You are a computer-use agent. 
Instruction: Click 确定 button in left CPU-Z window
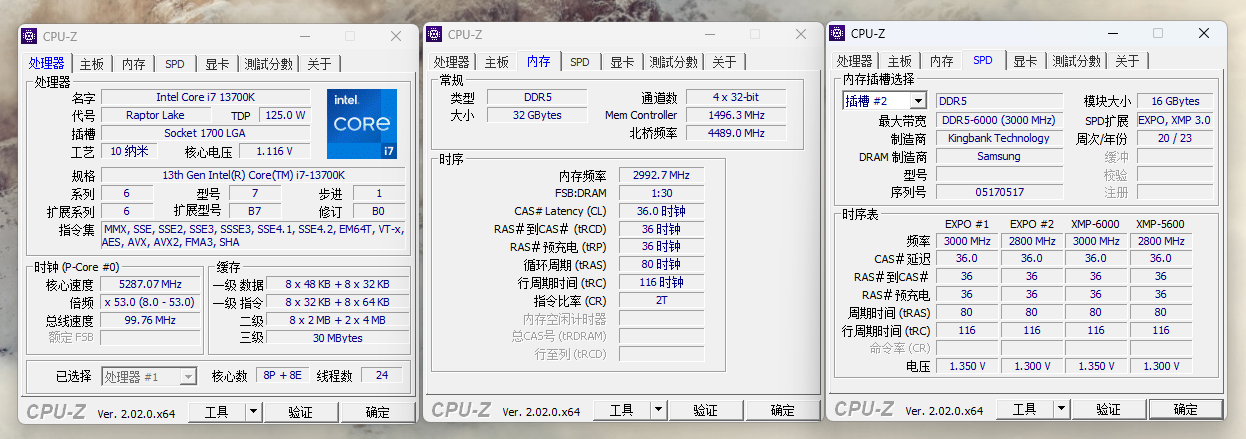click(x=378, y=412)
